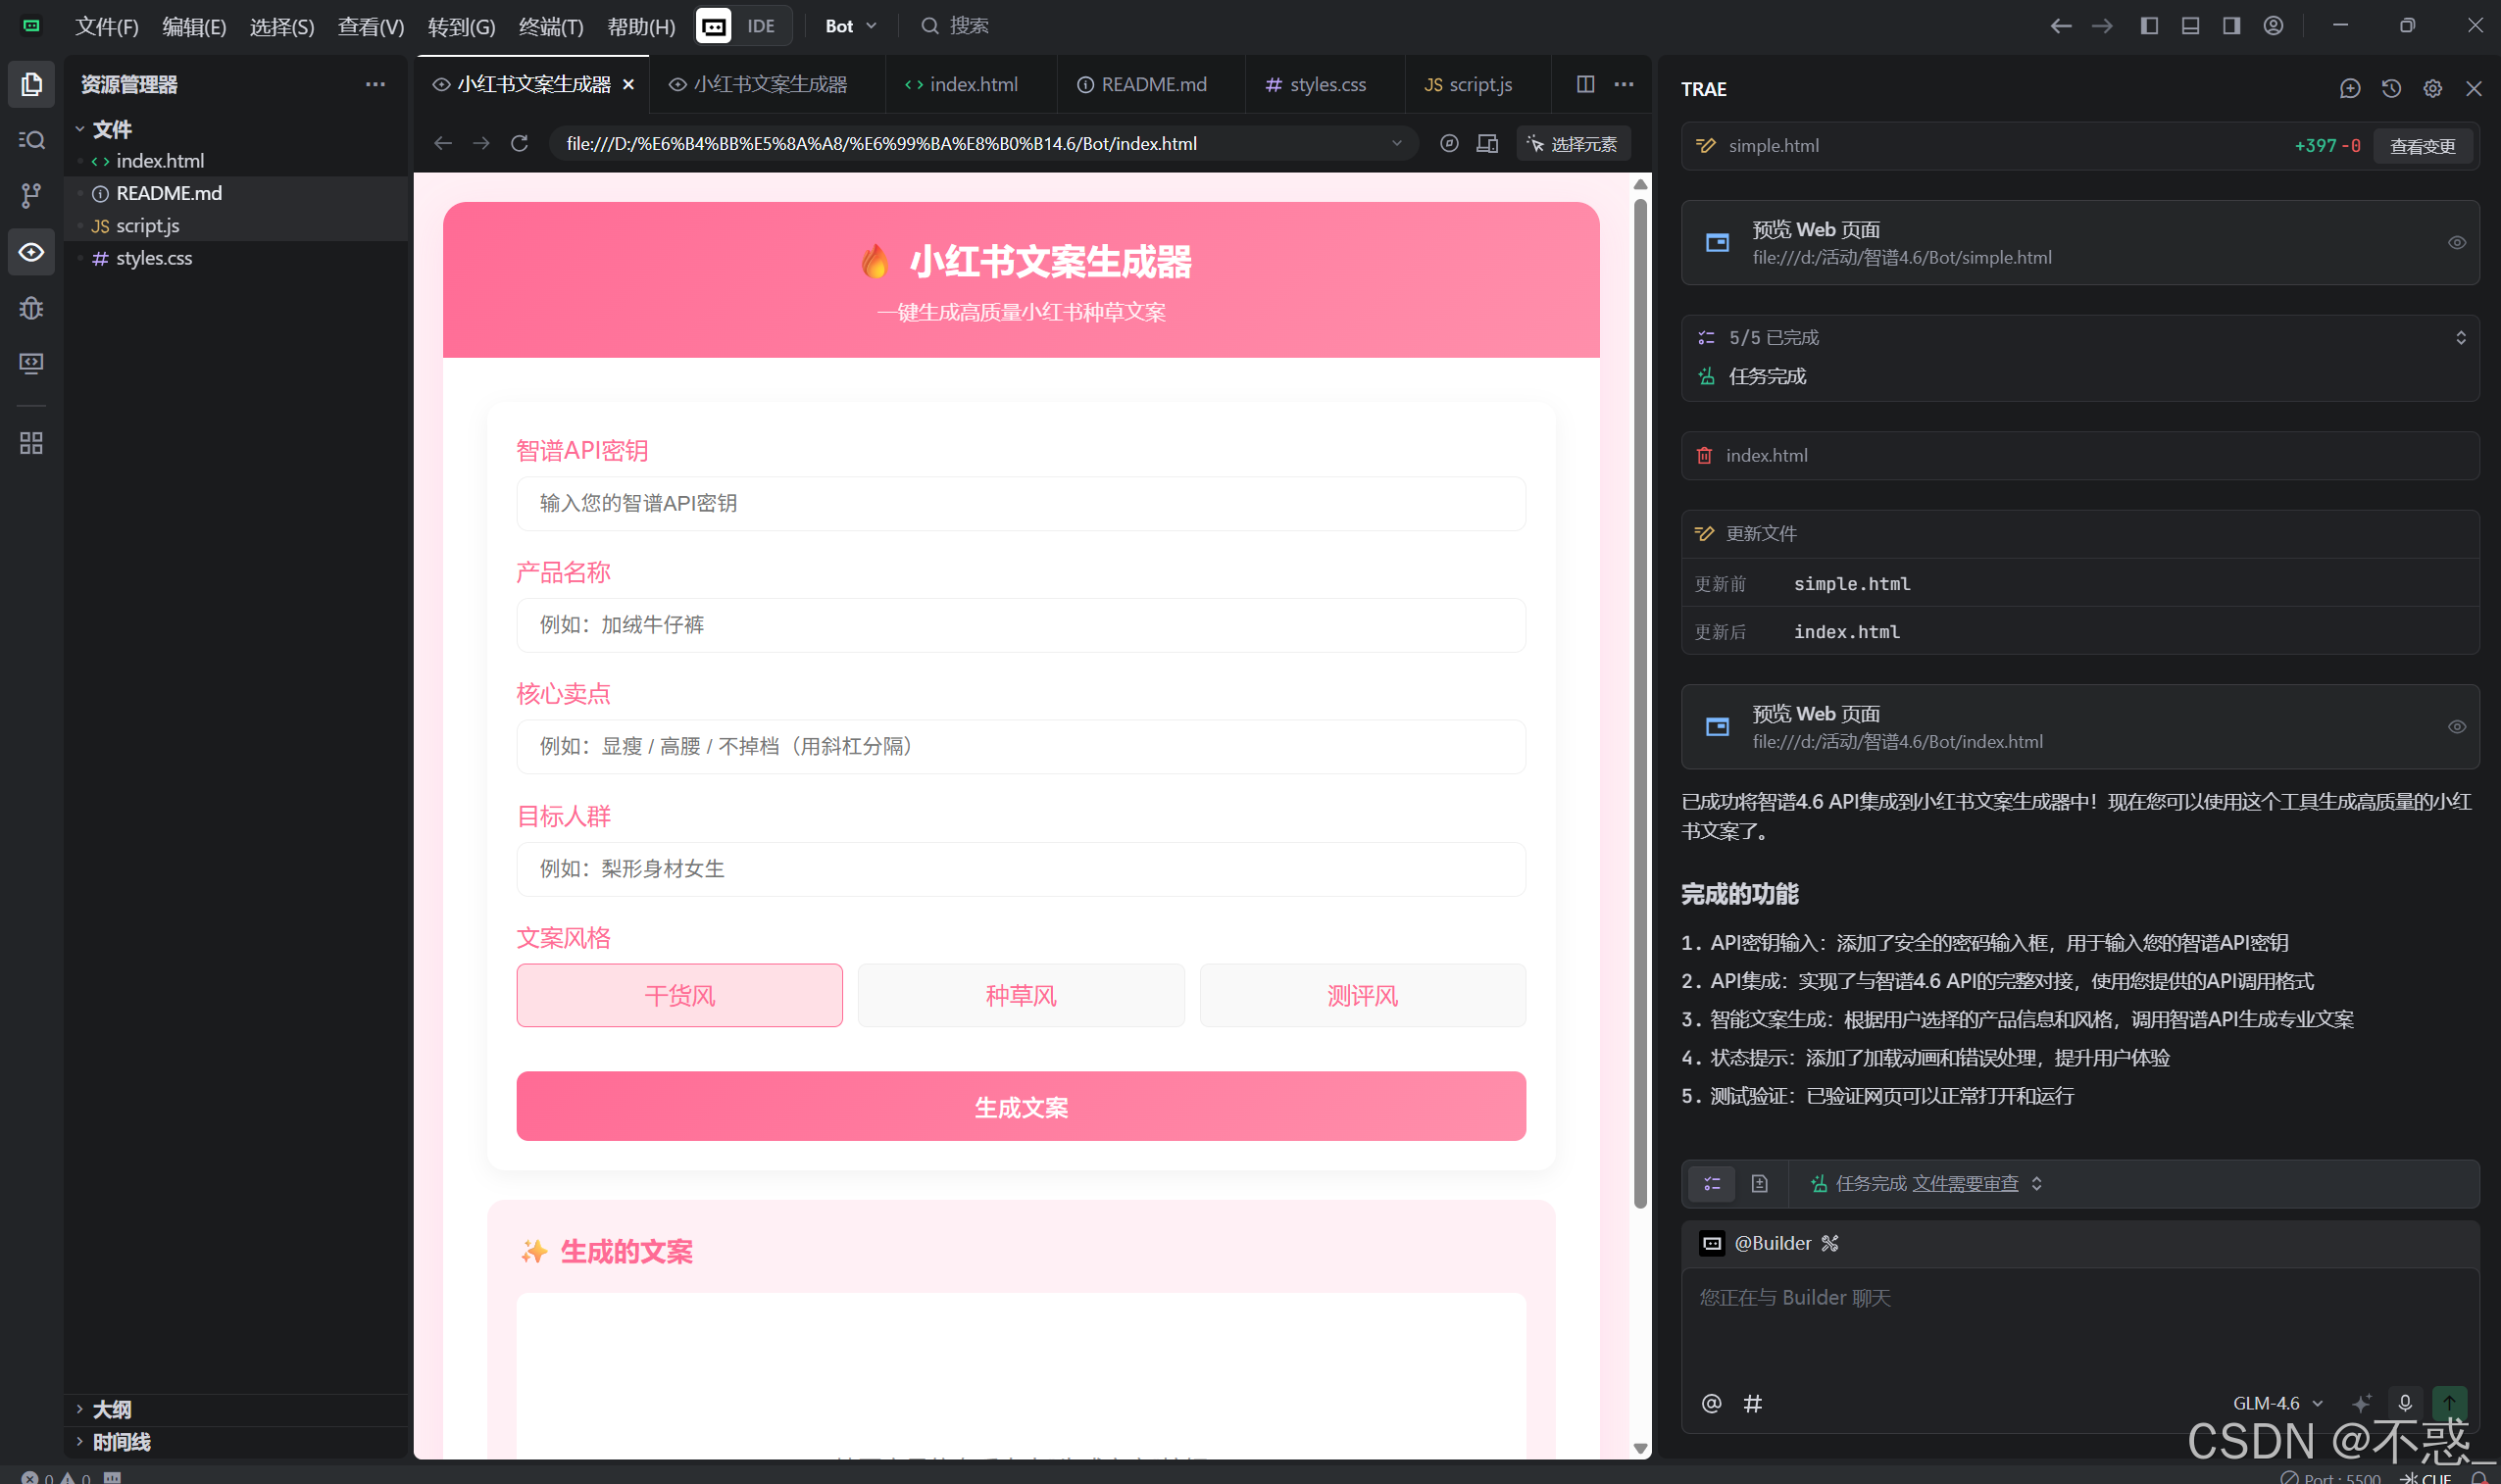Switch to the README.md tab
Image resolution: width=2501 pixels, height=1484 pixels.
[x=1150, y=84]
